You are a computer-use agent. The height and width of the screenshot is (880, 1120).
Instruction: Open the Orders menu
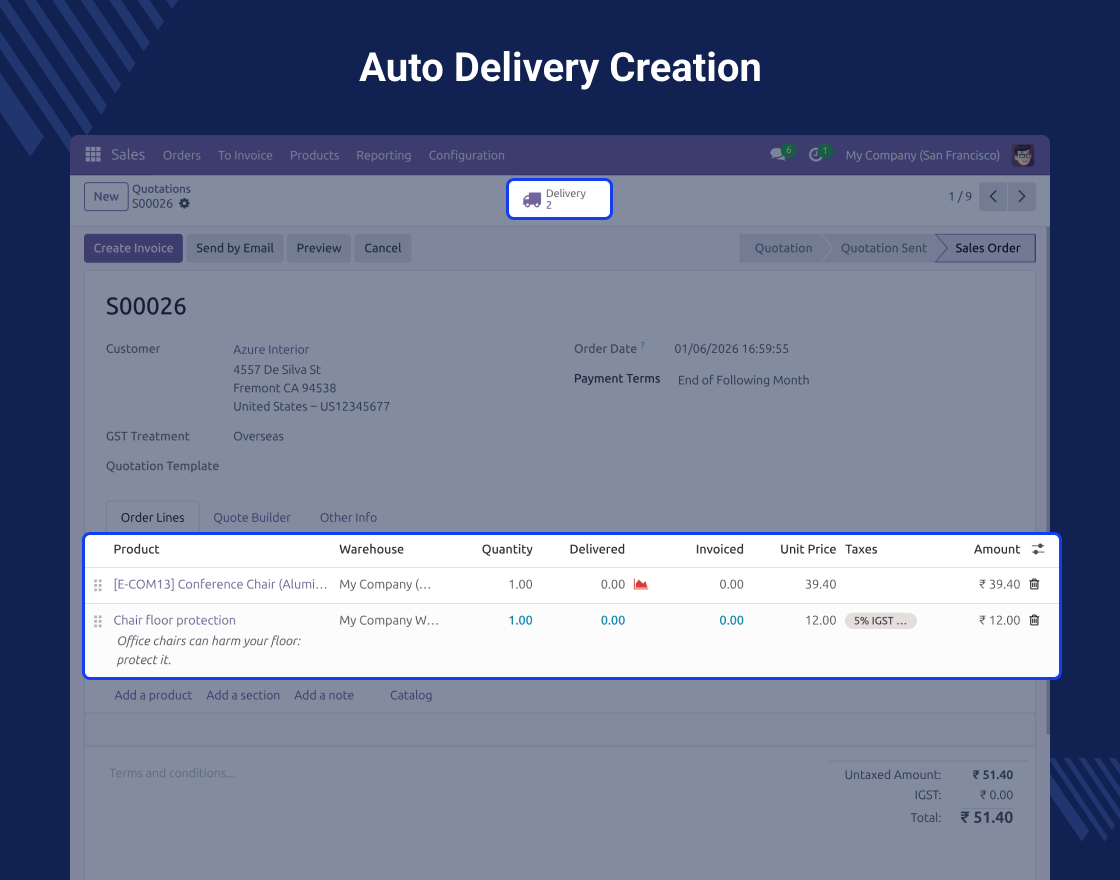(181, 155)
